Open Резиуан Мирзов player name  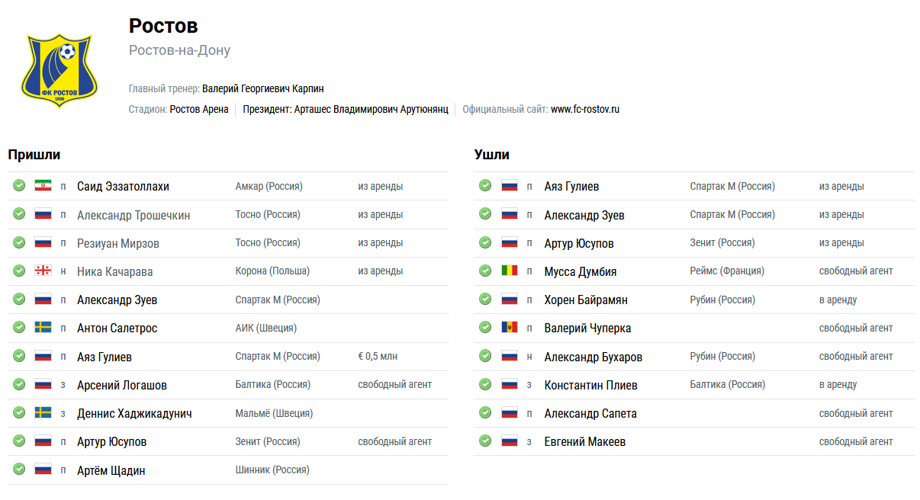118,243
